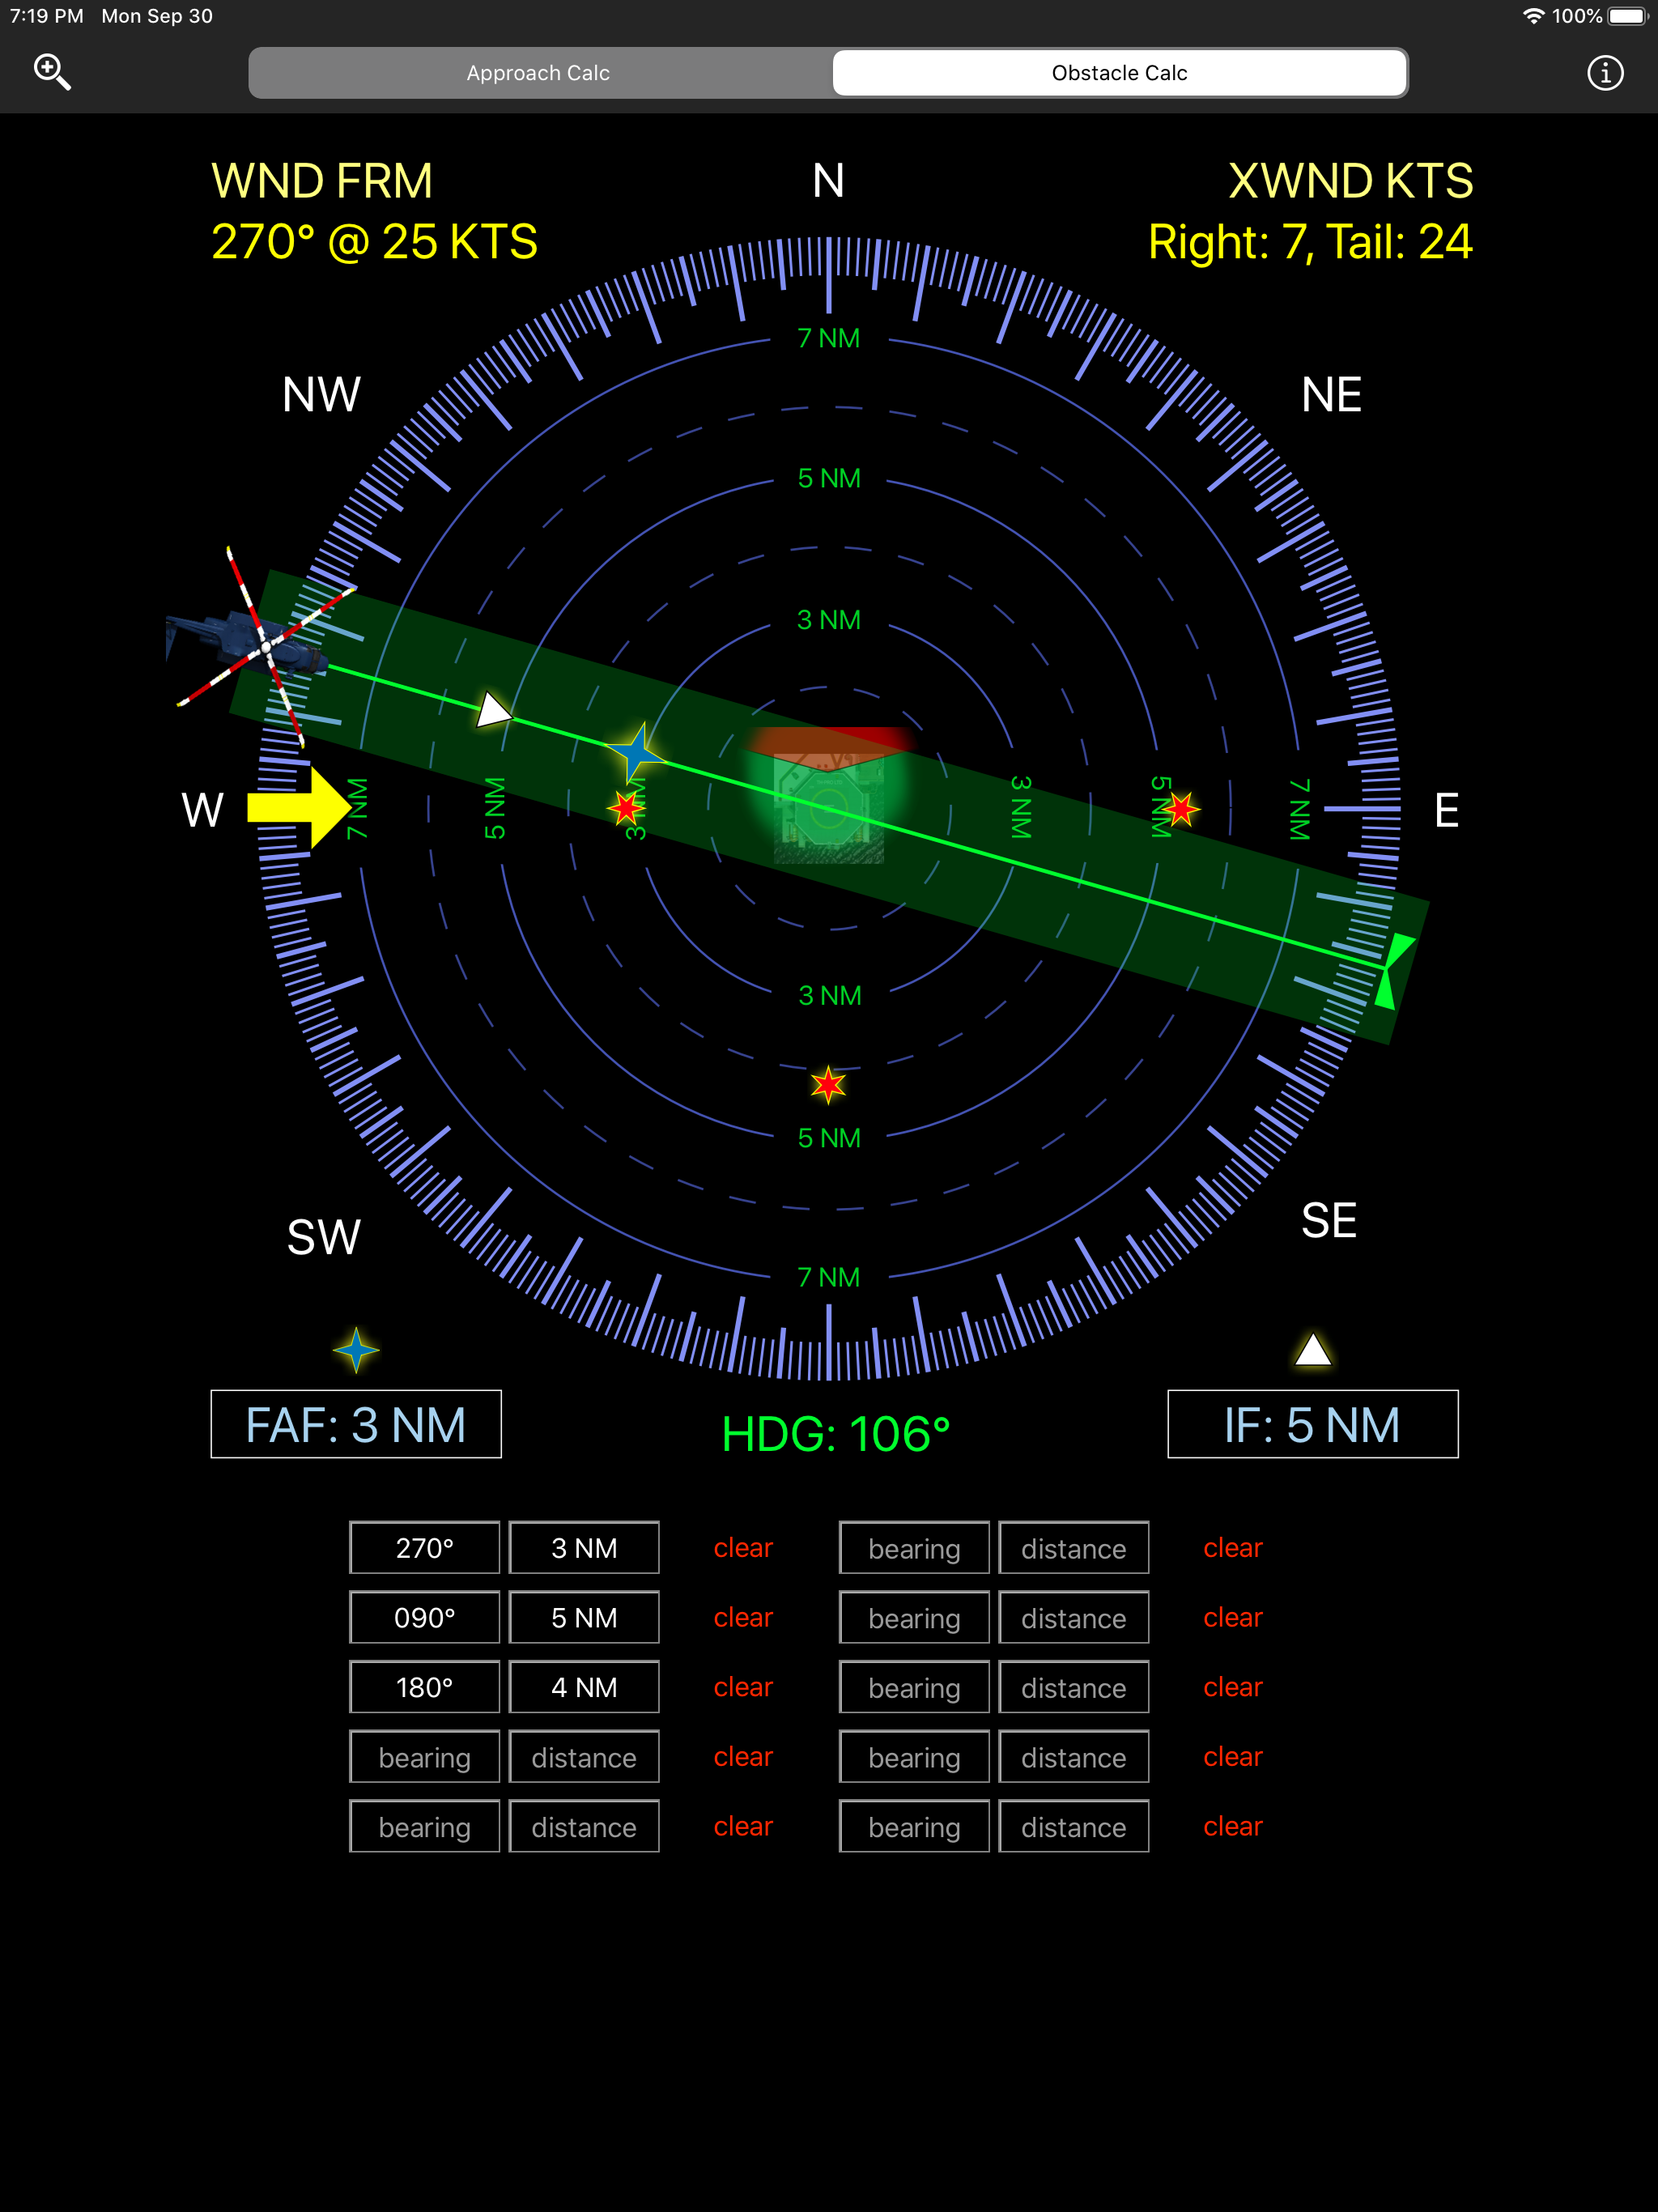1658x2212 pixels.
Task: Tap the red obstacle star at 5 NM east
Action: pyautogui.click(x=1180, y=808)
